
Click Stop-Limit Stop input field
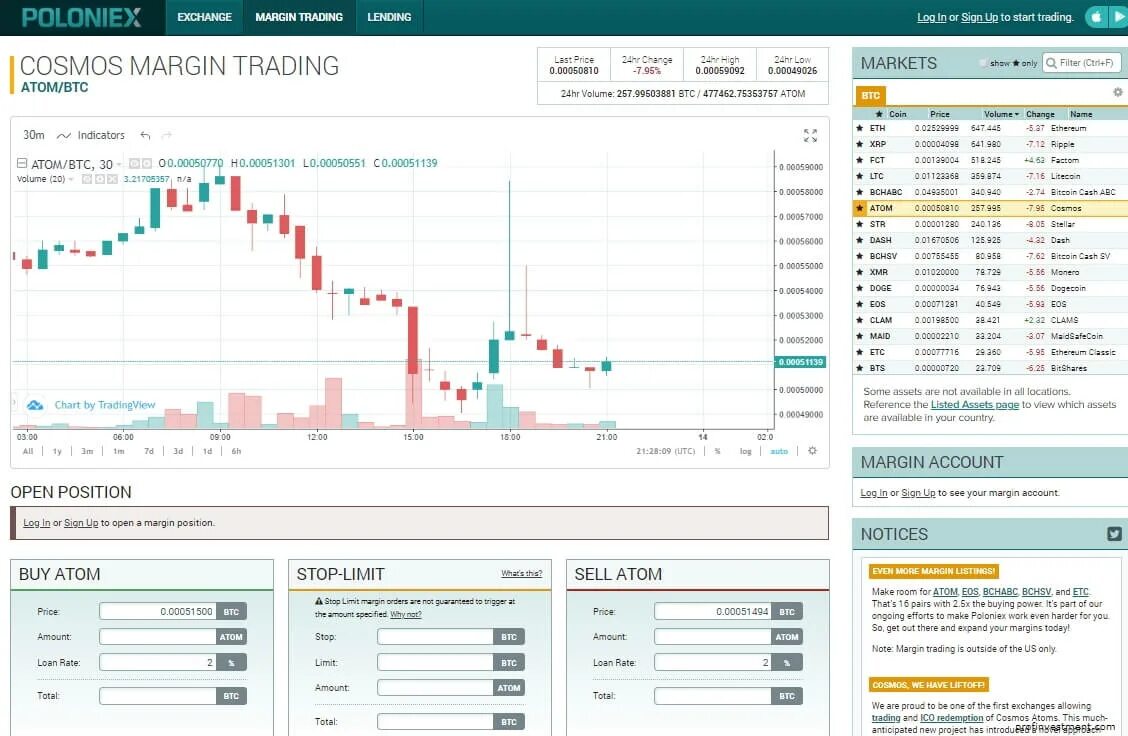pos(436,637)
